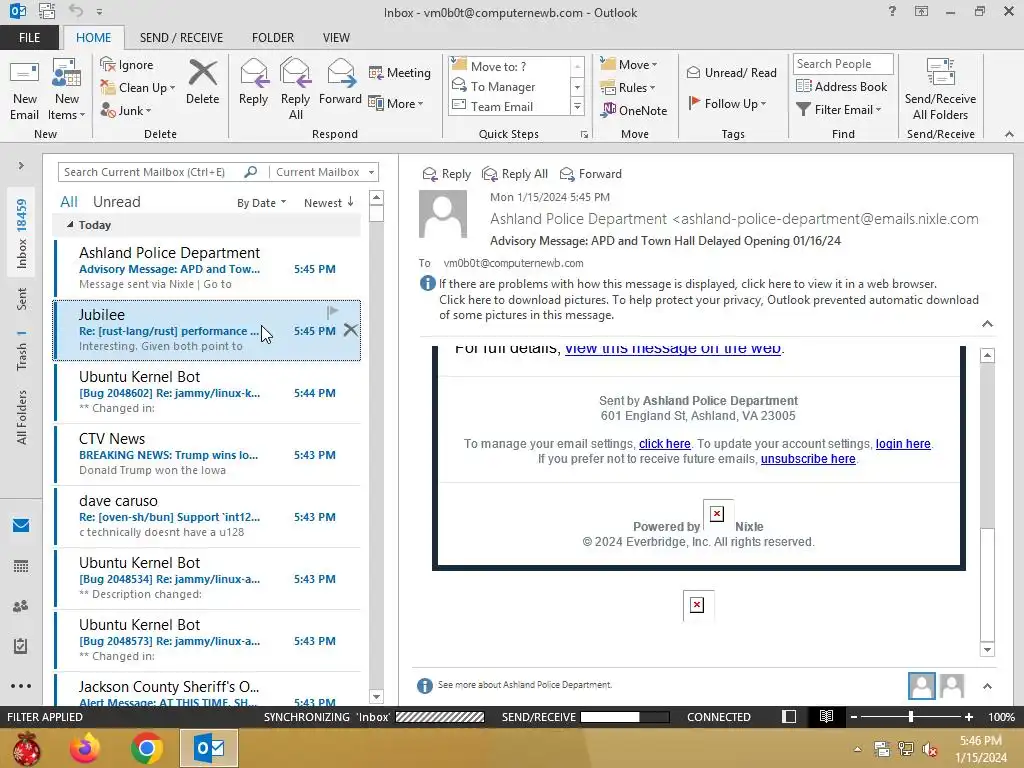Image resolution: width=1024 pixels, height=768 pixels.
Task: Expand the Quick Steps gallery
Action: 577,106
